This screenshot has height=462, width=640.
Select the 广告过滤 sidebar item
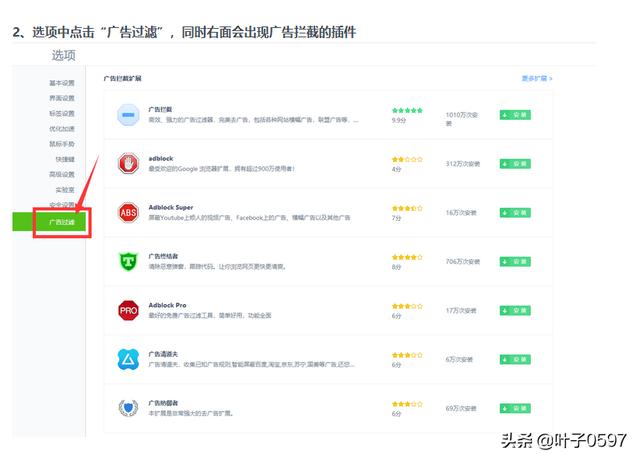coord(62,220)
